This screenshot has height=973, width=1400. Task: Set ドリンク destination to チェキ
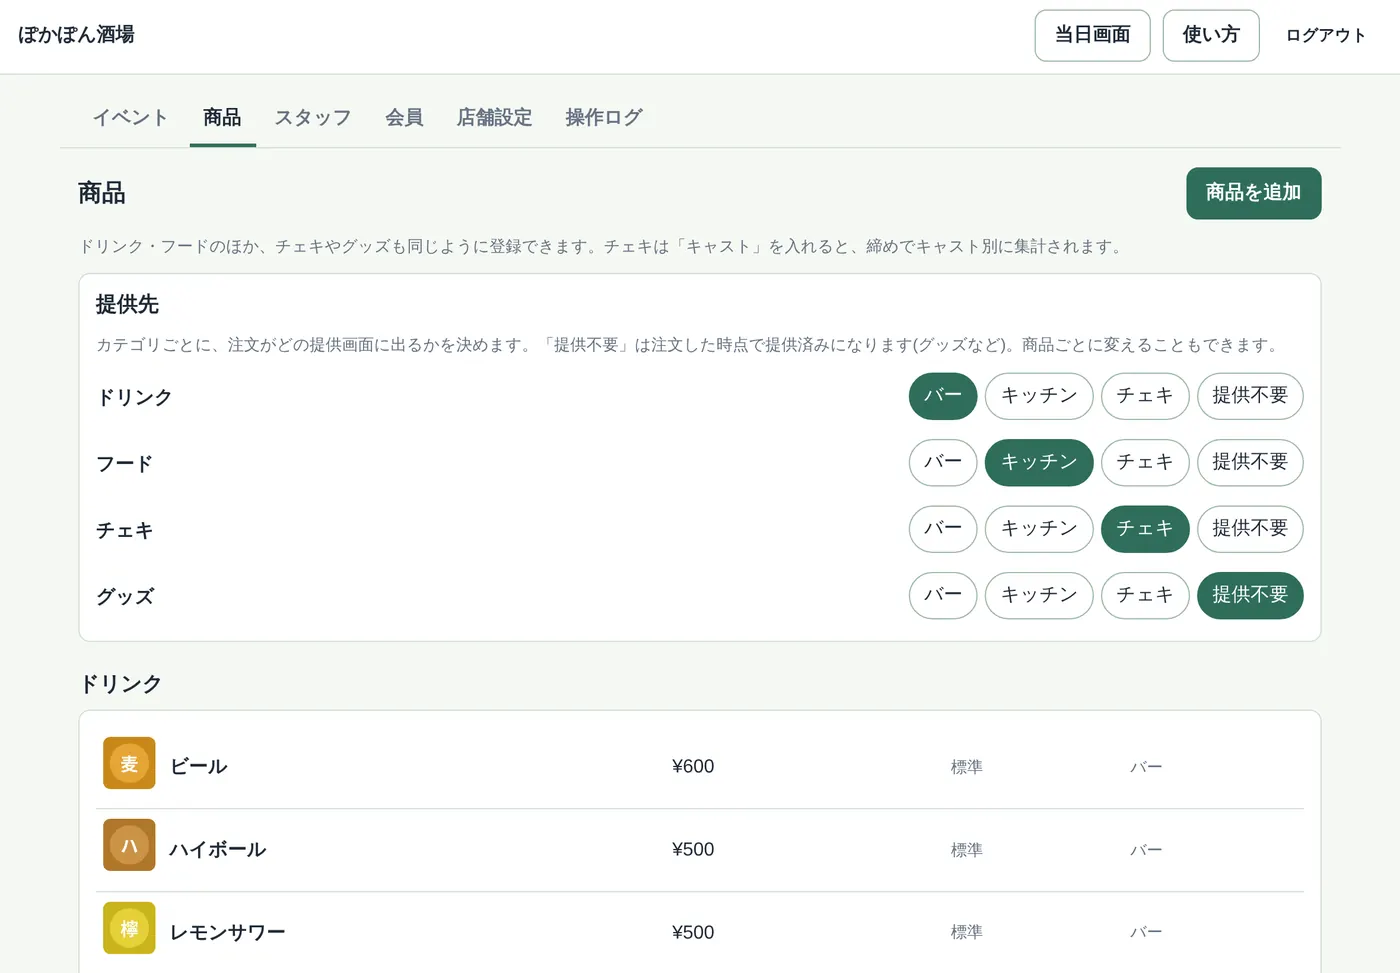pyautogui.click(x=1145, y=396)
